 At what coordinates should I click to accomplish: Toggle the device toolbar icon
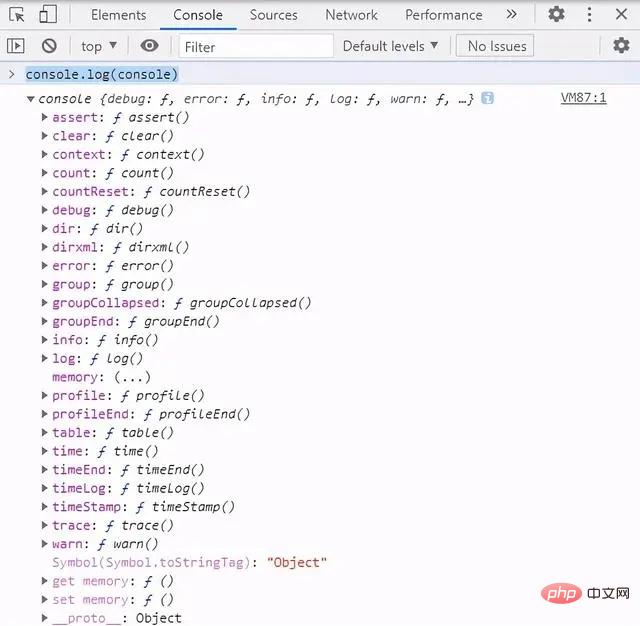click(x=48, y=15)
